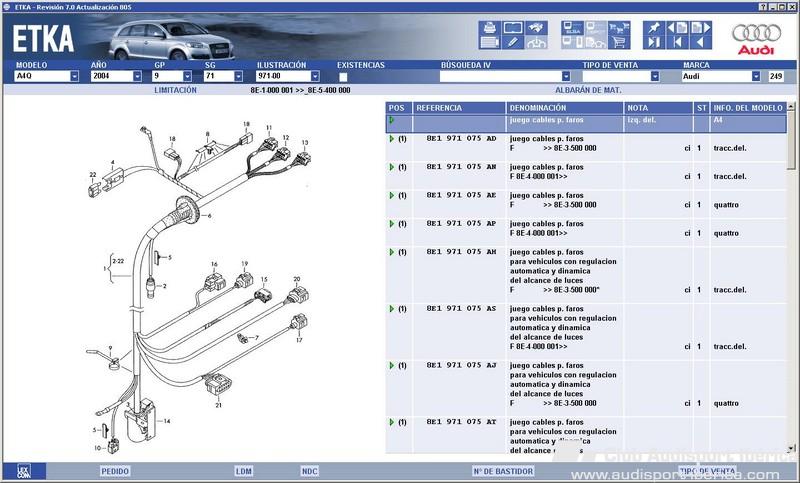Viewport: 800px width, 483px height.
Task: Open the Marca dropdown showing Audi
Action: click(x=756, y=76)
